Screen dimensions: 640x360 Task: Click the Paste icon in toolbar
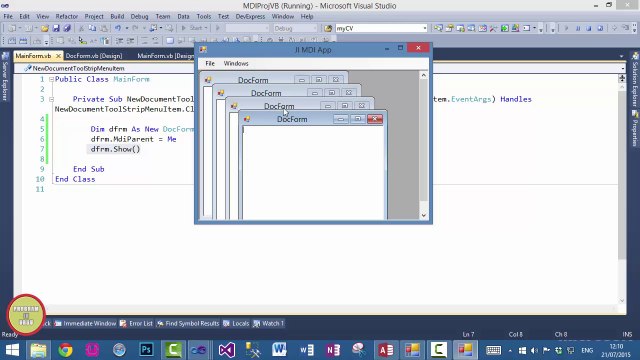[104, 28]
